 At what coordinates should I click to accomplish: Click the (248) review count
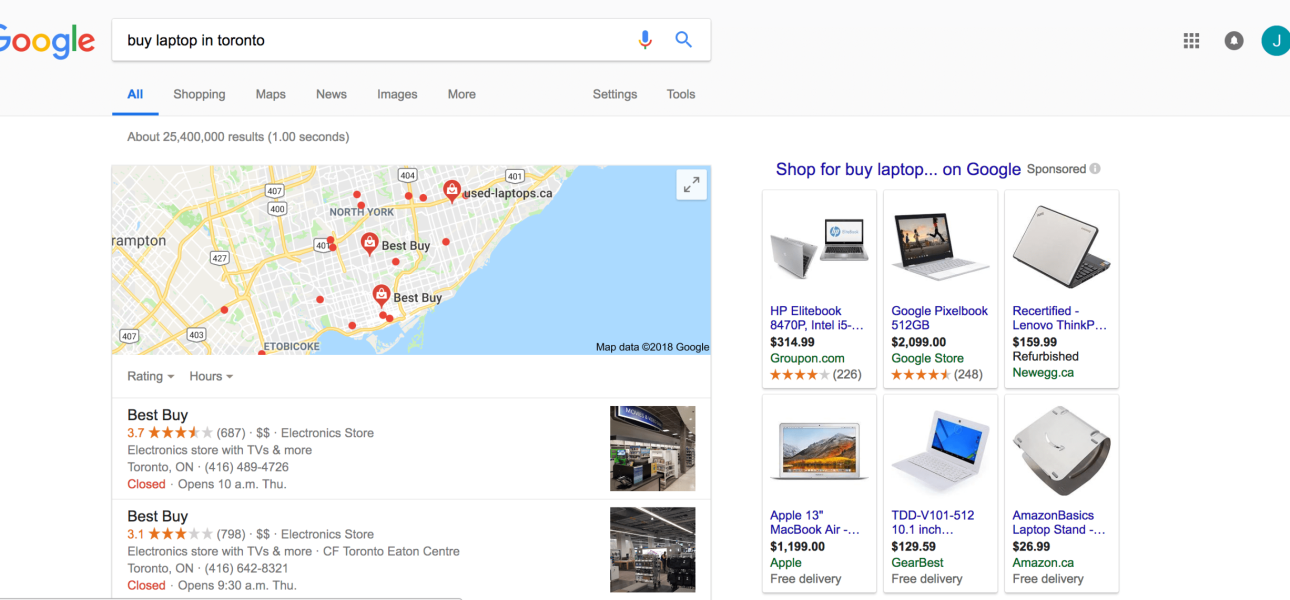coord(968,374)
